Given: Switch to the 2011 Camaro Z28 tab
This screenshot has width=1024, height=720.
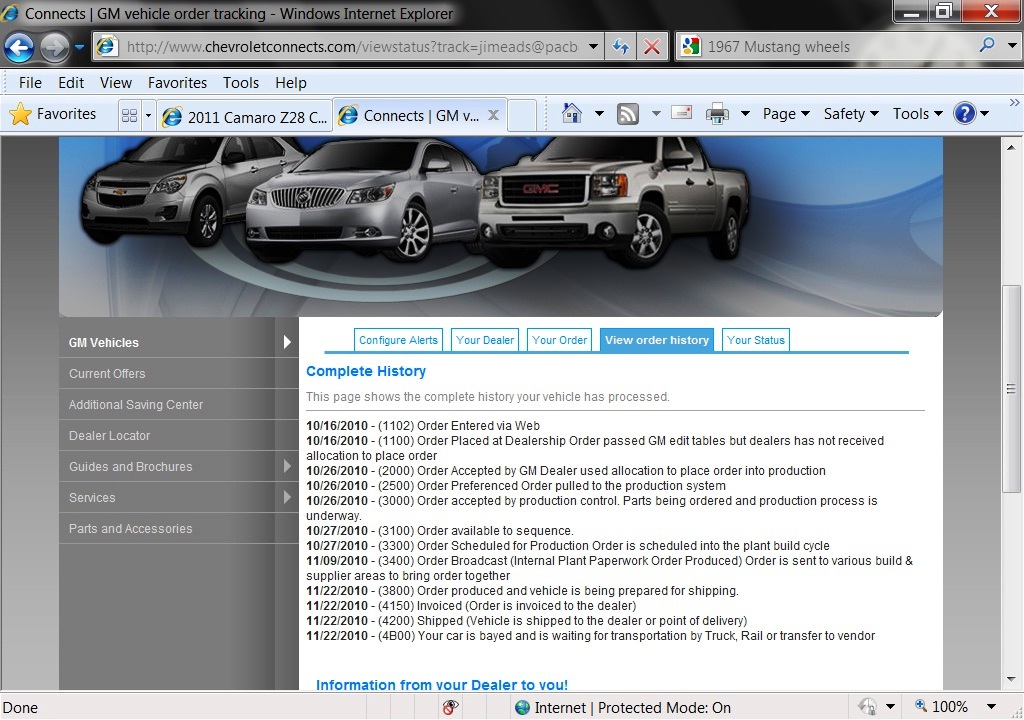Looking at the screenshot, I should tap(245, 116).
